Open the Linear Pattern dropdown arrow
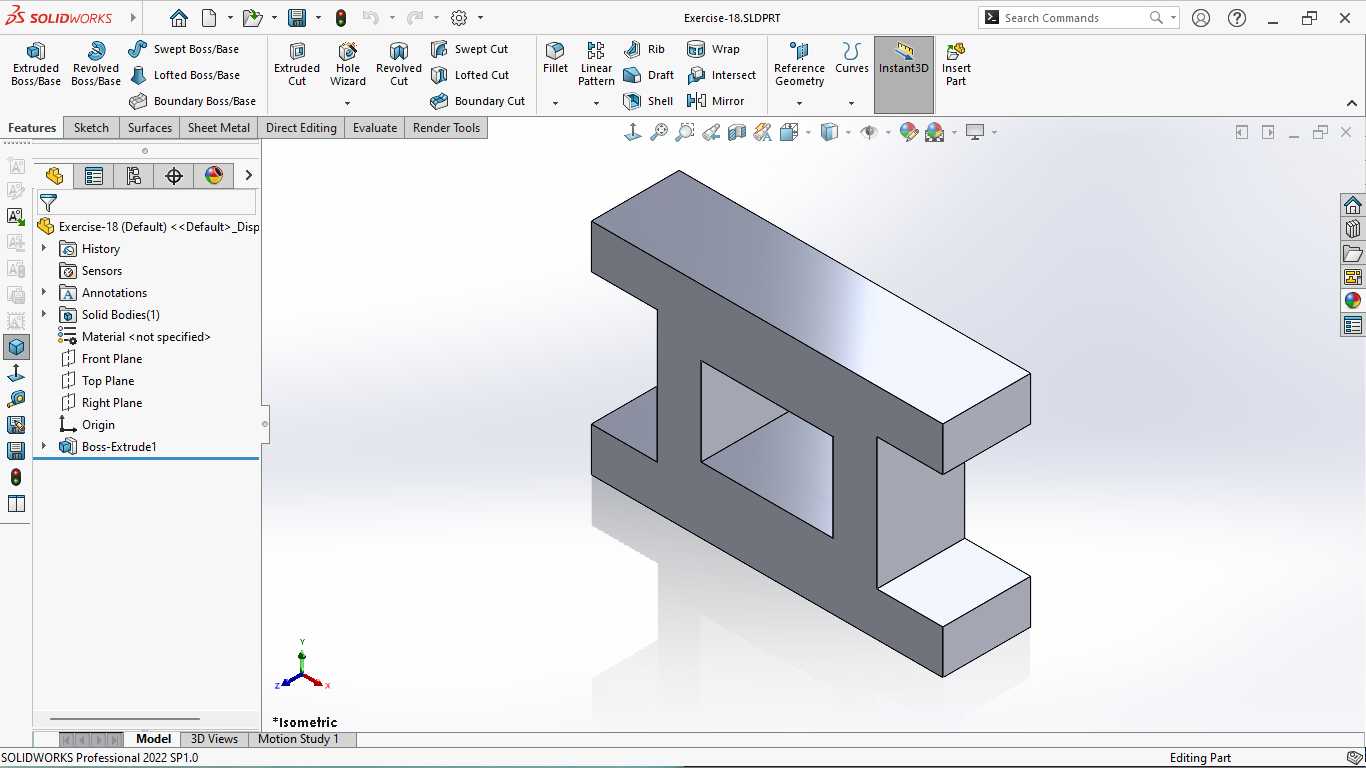Image resolution: width=1366 pixels, height=768 pixels. (596, 103)
